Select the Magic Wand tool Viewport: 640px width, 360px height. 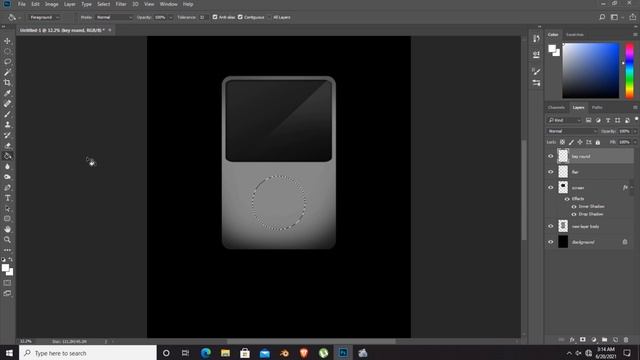click(x=7, y=72)
